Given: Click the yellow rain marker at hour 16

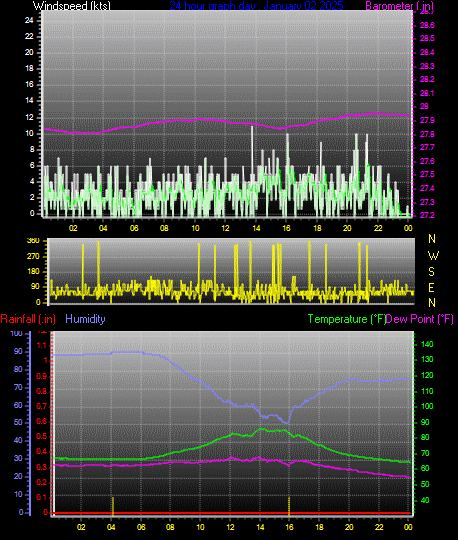Looking at the screenshot, I should pos(289,506).
